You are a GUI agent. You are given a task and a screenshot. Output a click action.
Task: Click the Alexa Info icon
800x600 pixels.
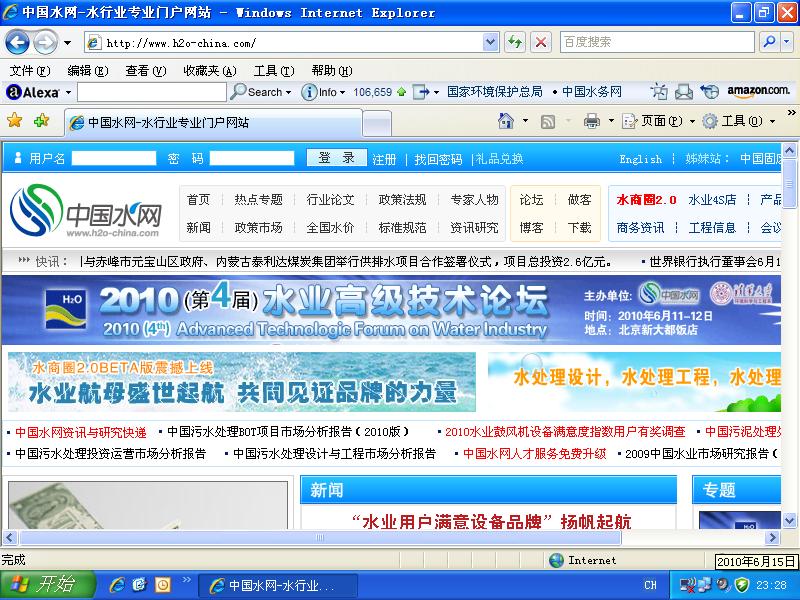pyautogui.click(x=309, y=92)
